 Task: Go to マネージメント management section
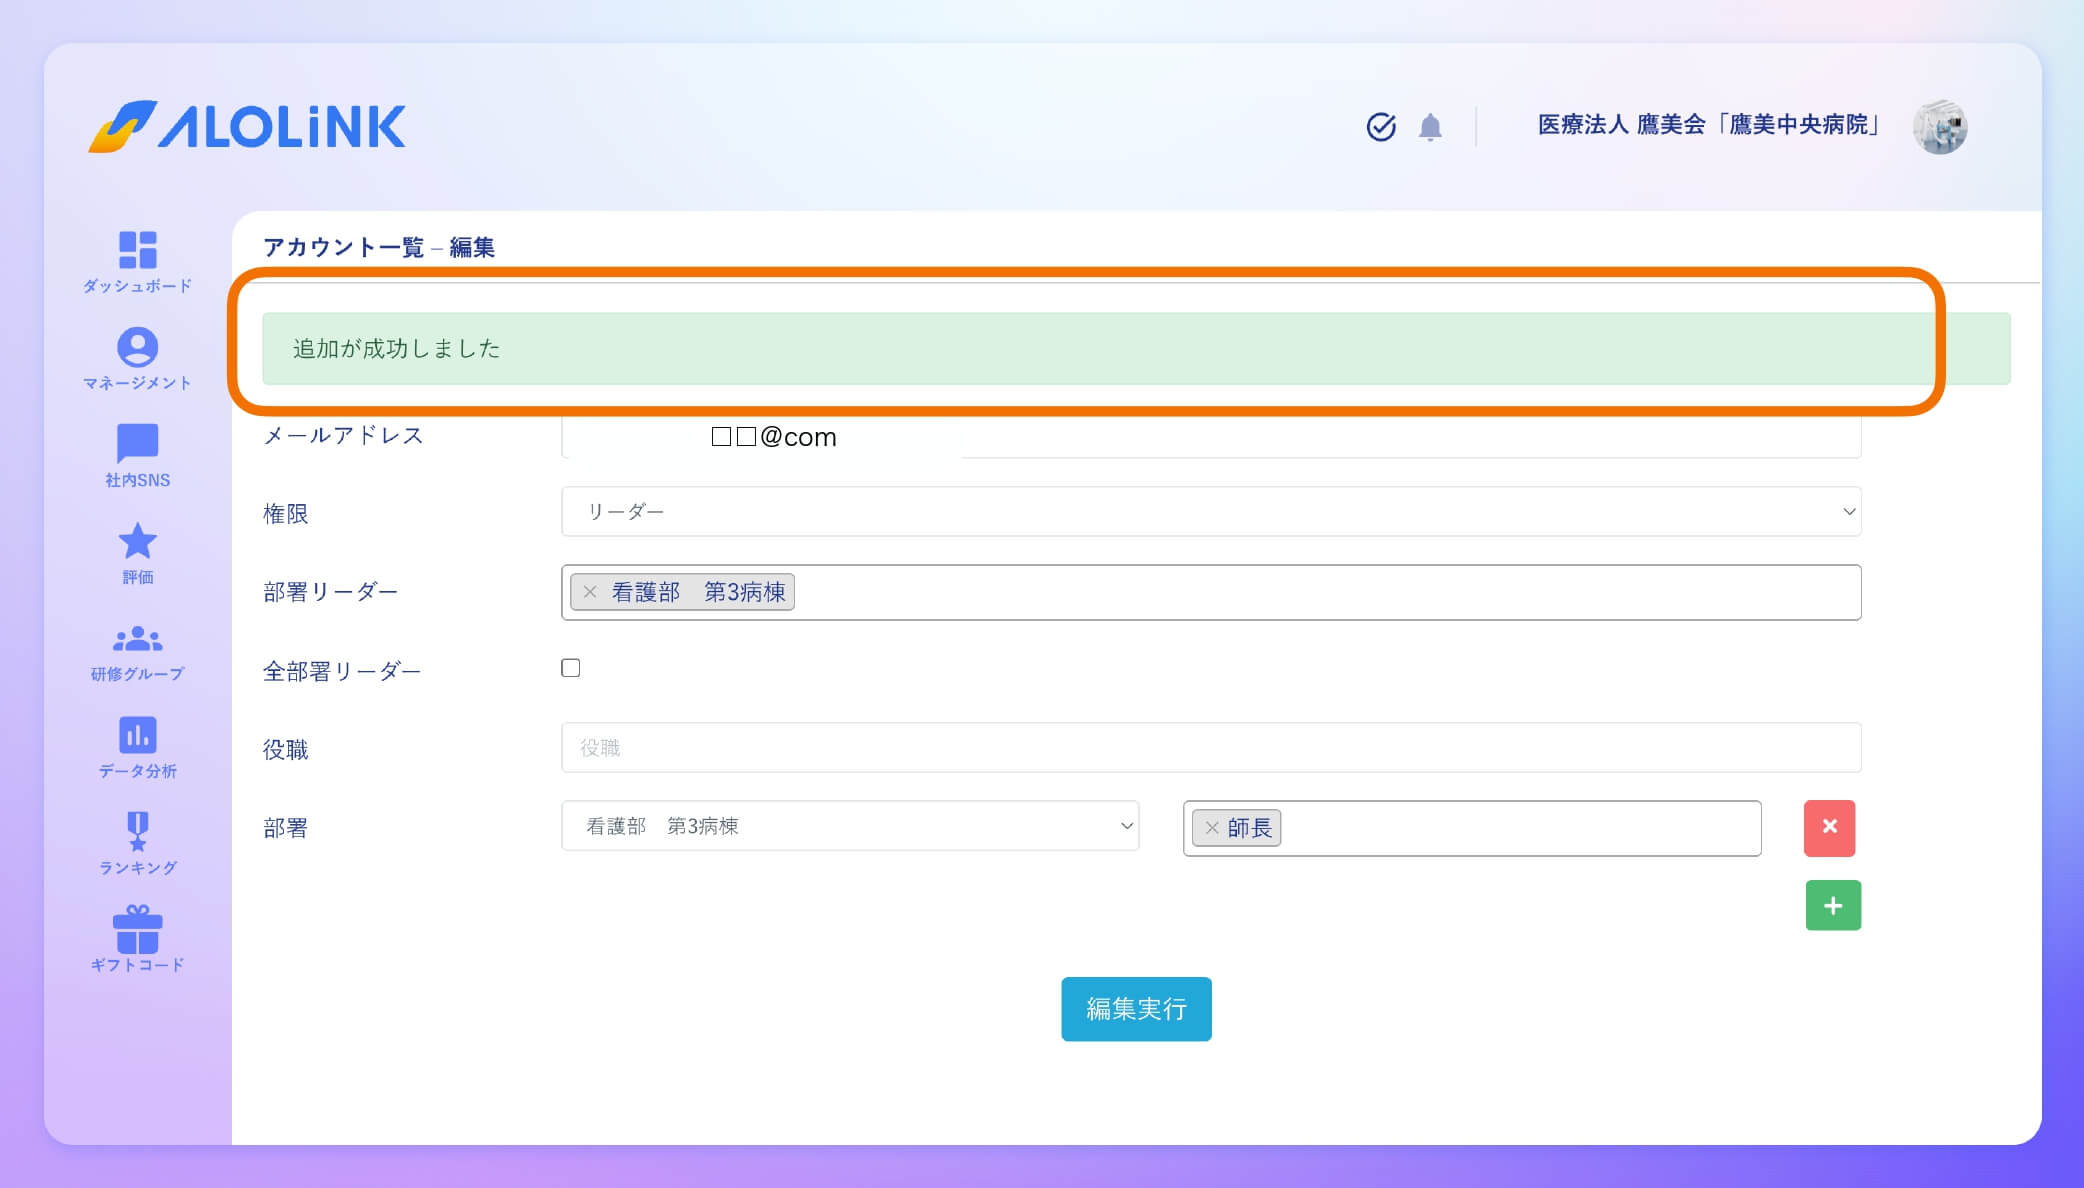tap(137, 348)
